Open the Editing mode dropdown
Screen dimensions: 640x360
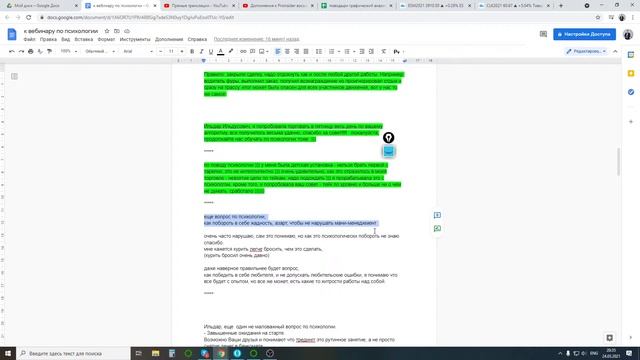point(586,51)
